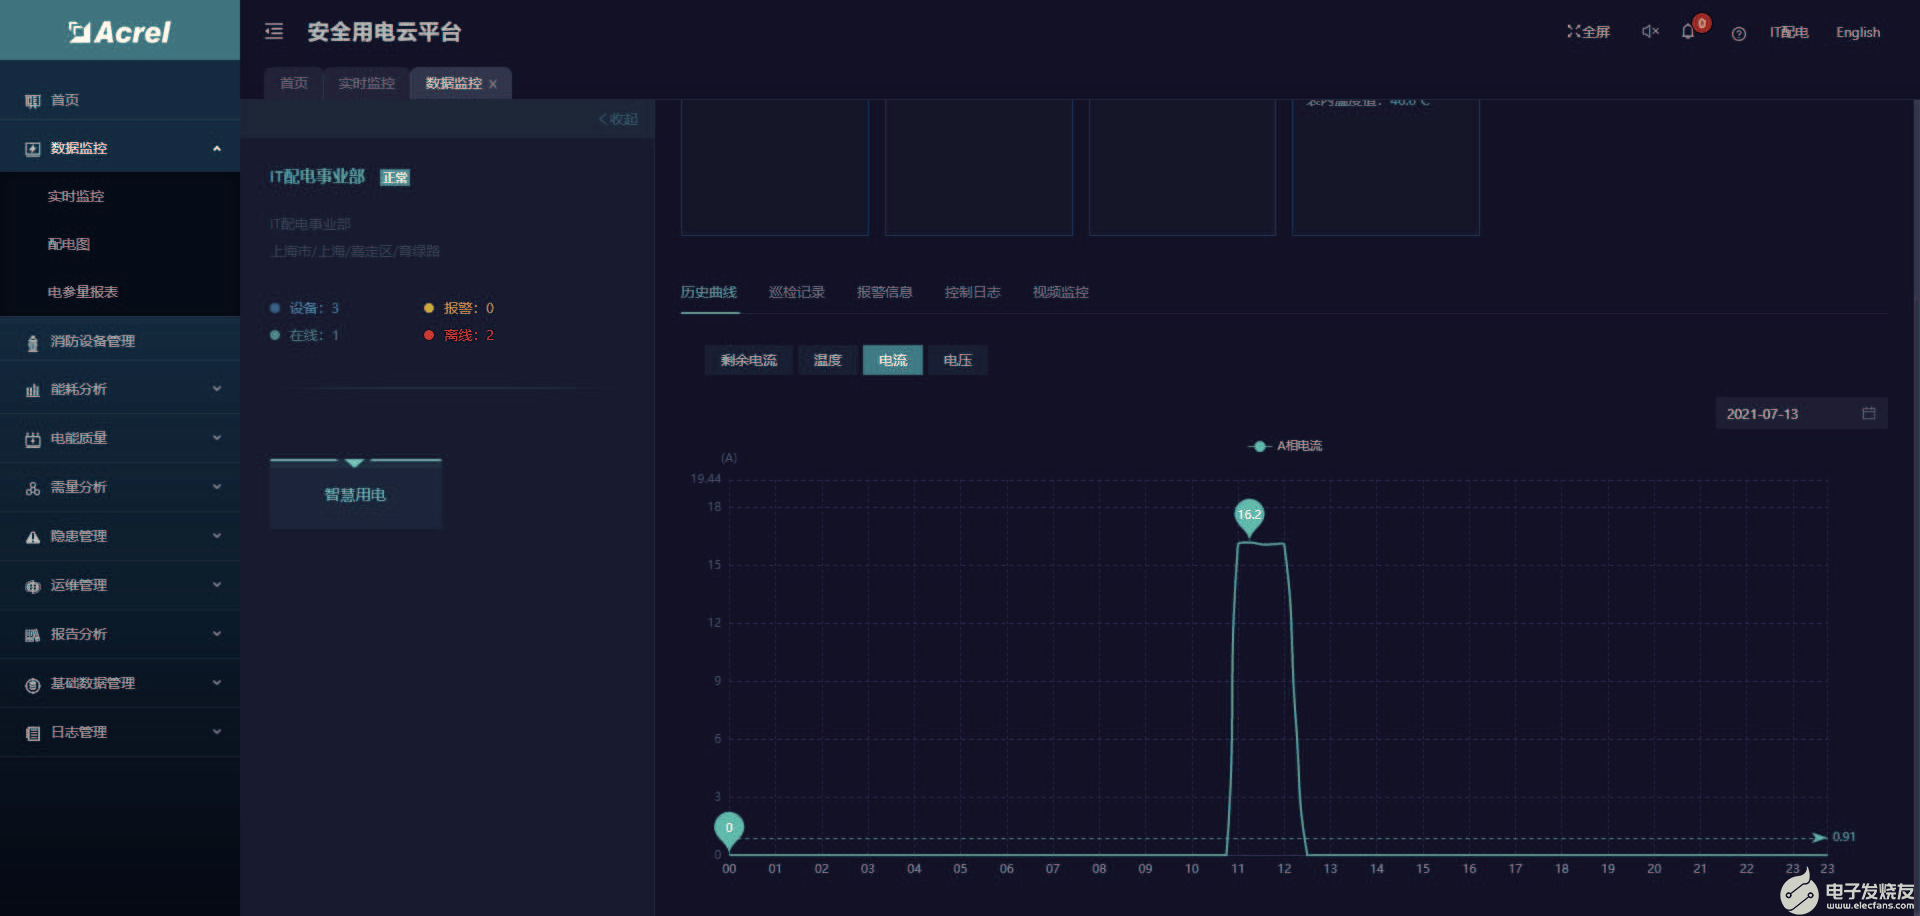Click the IT配电事业部 heading
The width and height of the screenshot is (1920, 916).
(317, 176)
